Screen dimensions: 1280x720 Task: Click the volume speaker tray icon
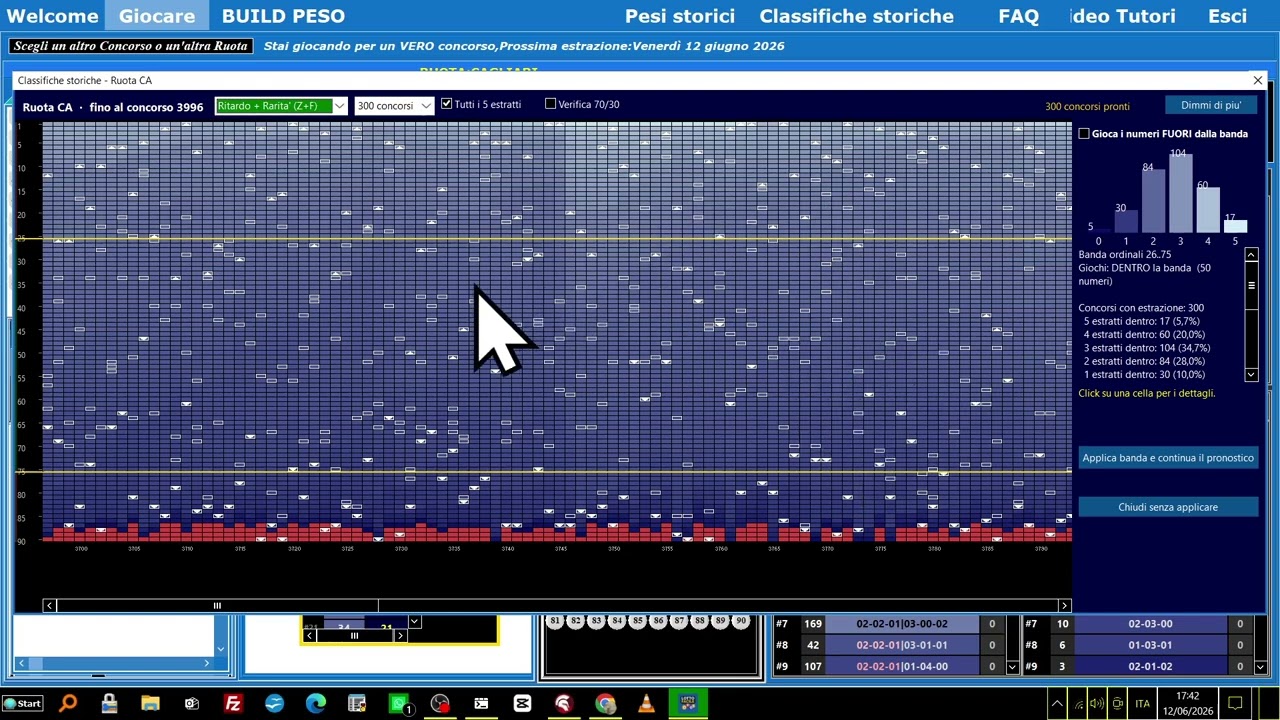[x=1098, y=703]
